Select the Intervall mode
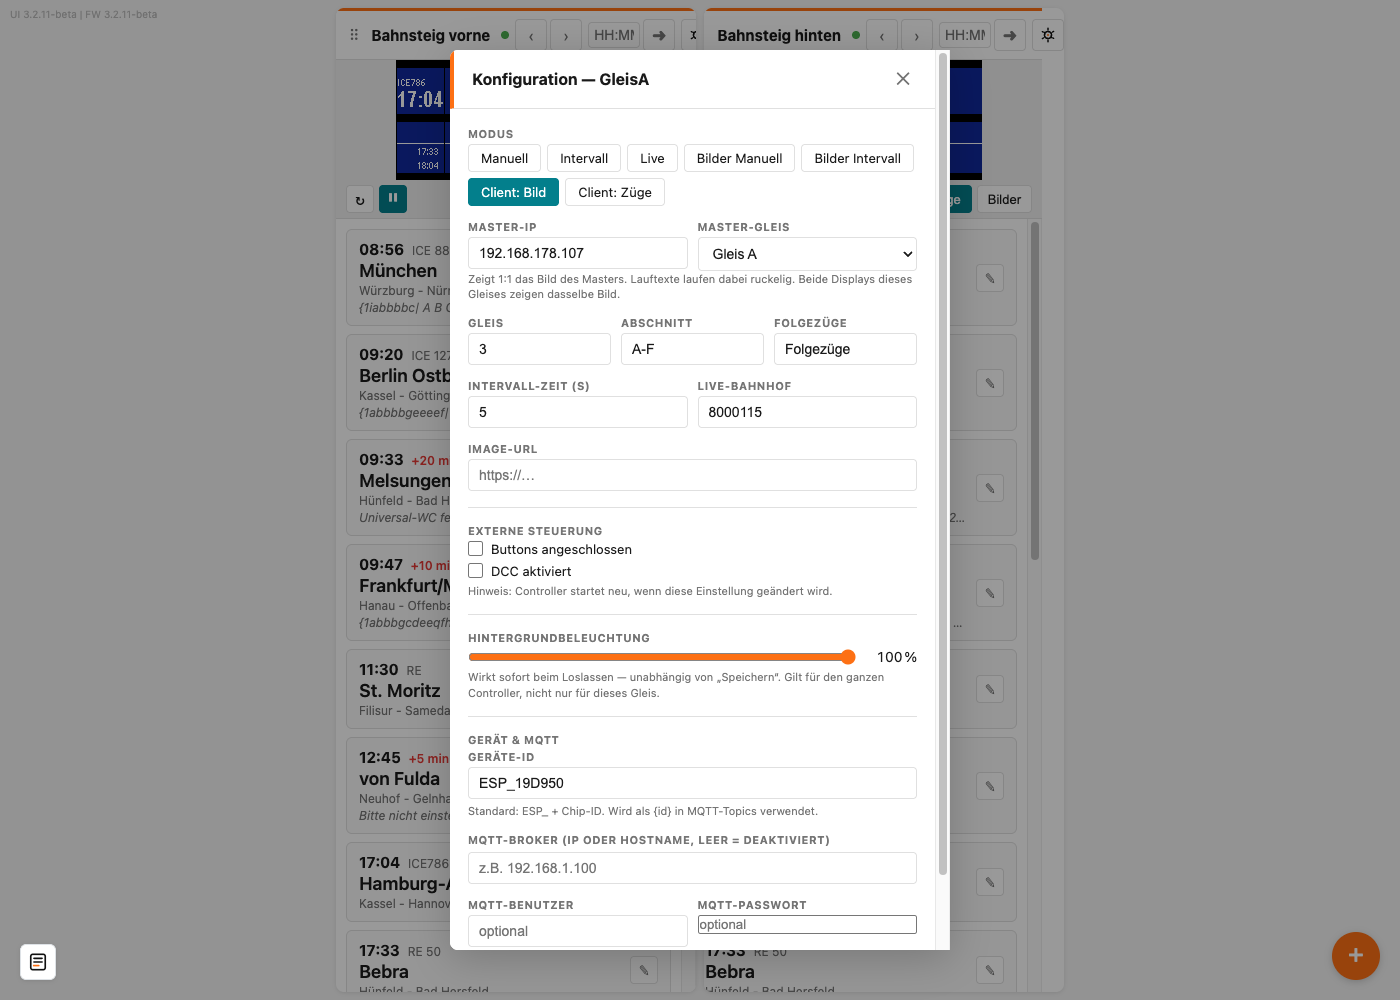Screen dimensions: 1400x1000 (x=584, y=158)
